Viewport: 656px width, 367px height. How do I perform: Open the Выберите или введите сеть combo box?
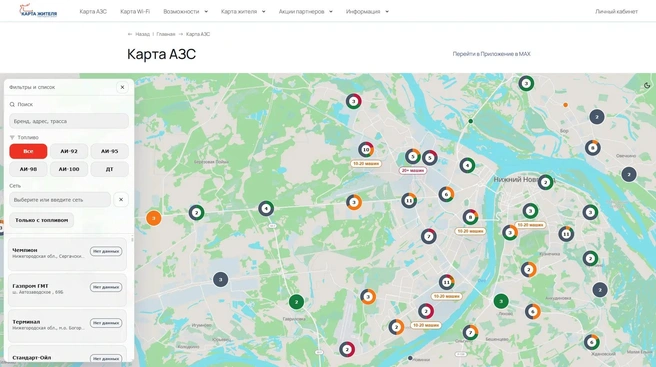coord(60,200)
